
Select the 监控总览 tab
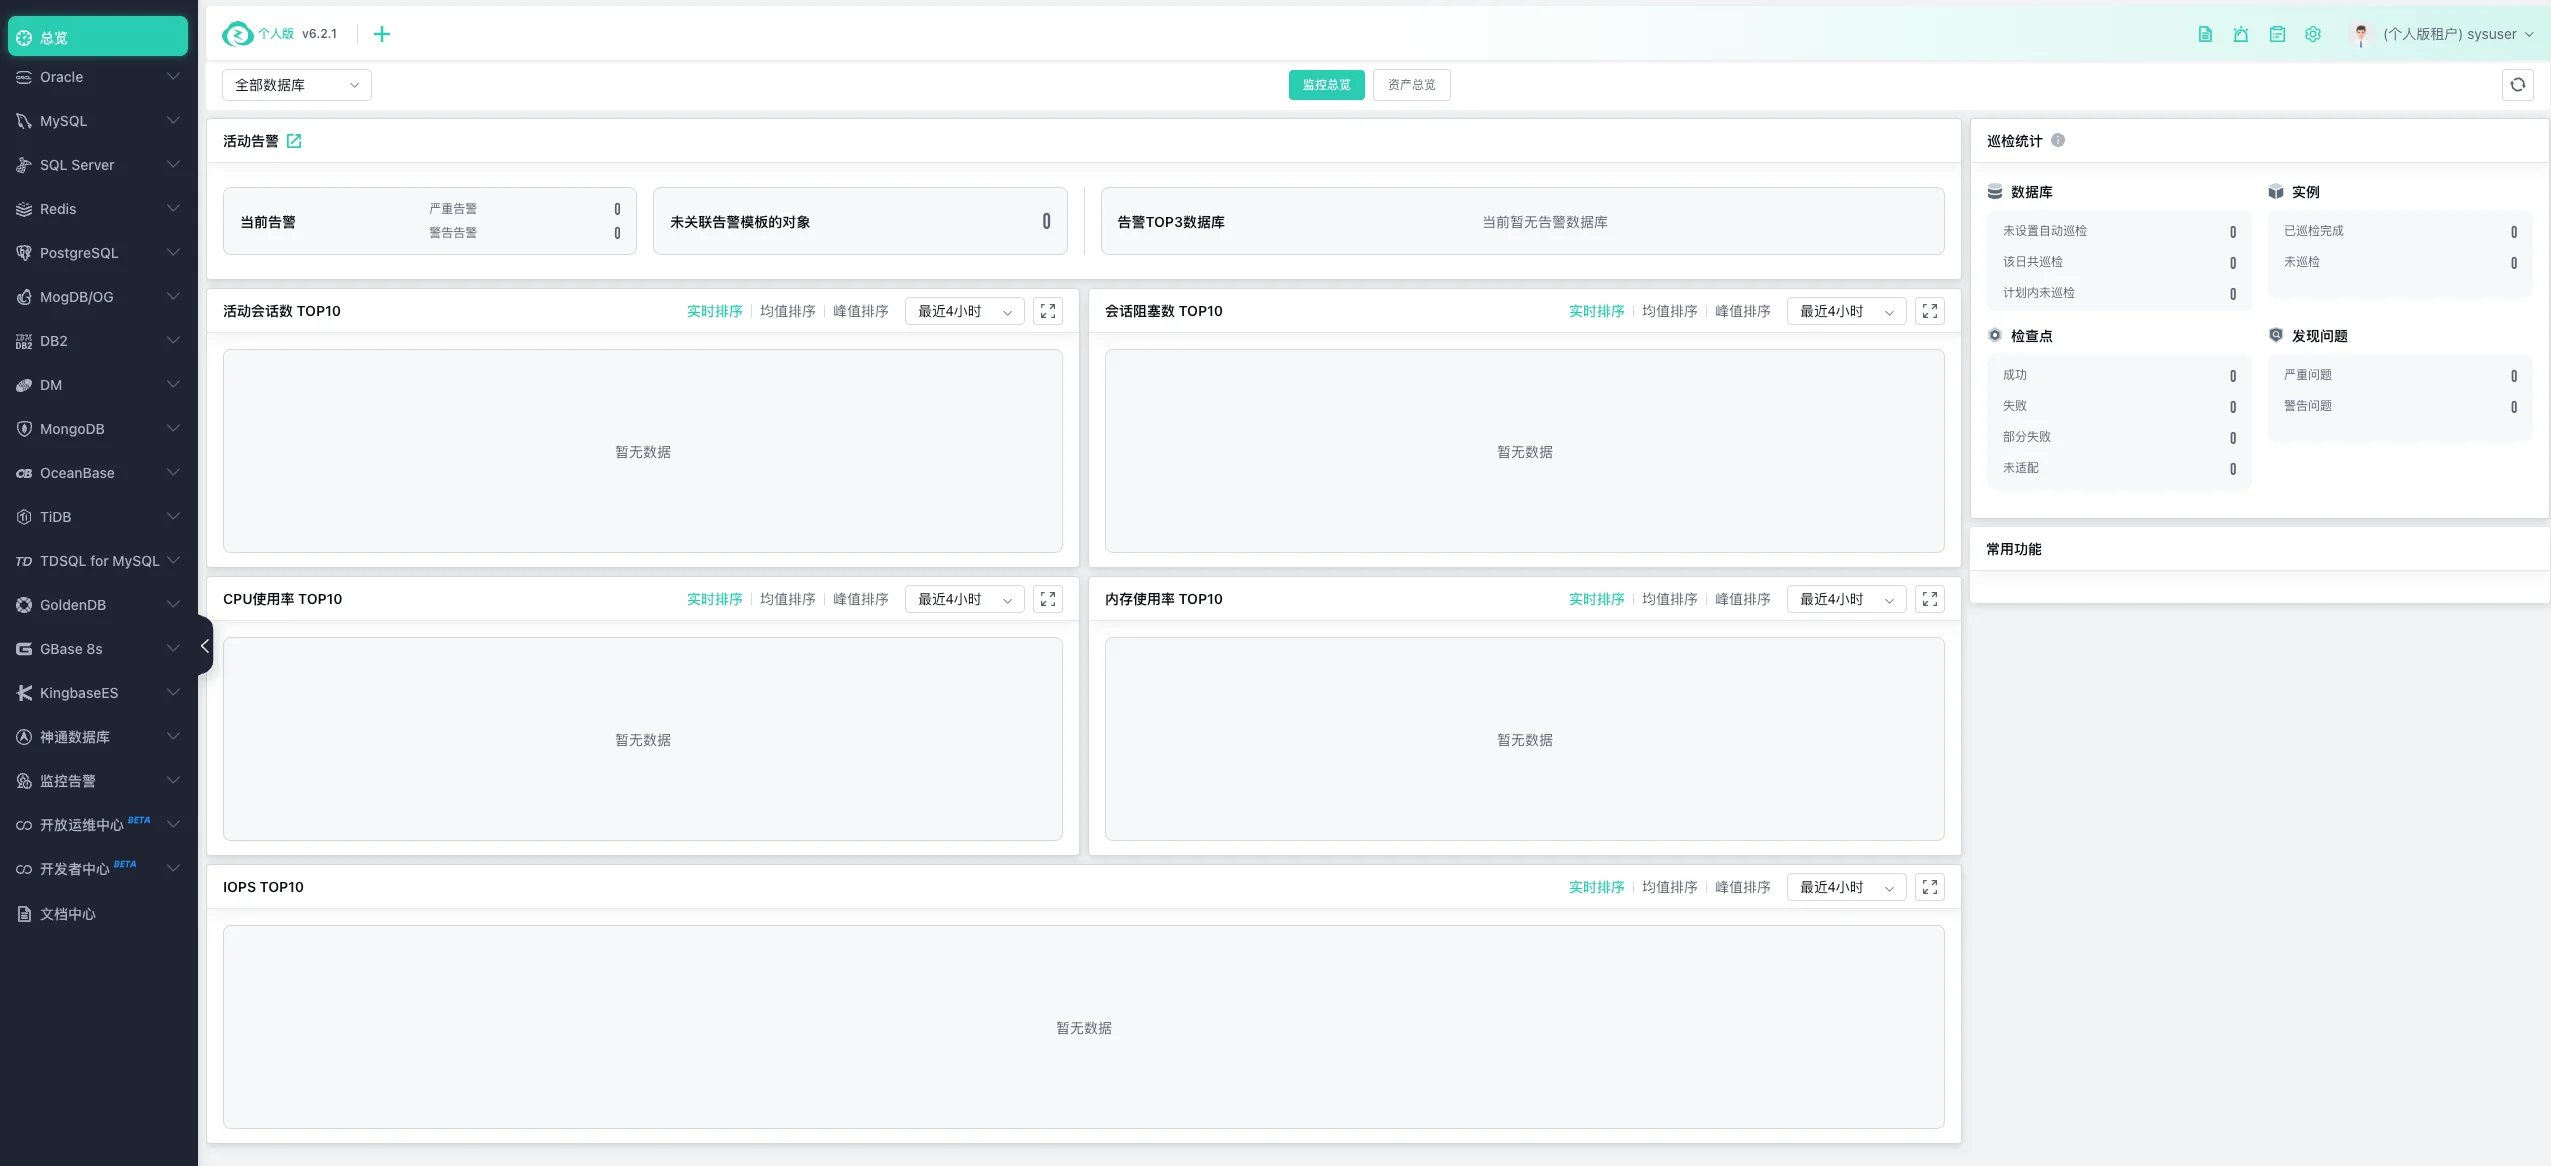click(x=1326, y=85)
